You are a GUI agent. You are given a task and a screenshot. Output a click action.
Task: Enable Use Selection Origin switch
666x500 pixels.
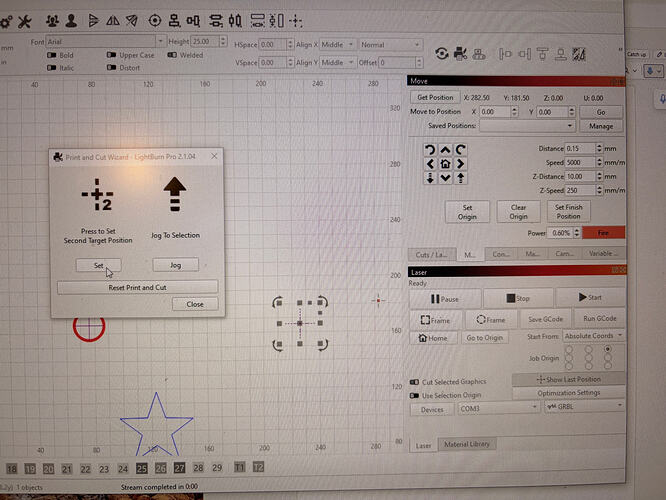(x=414, y=395)
